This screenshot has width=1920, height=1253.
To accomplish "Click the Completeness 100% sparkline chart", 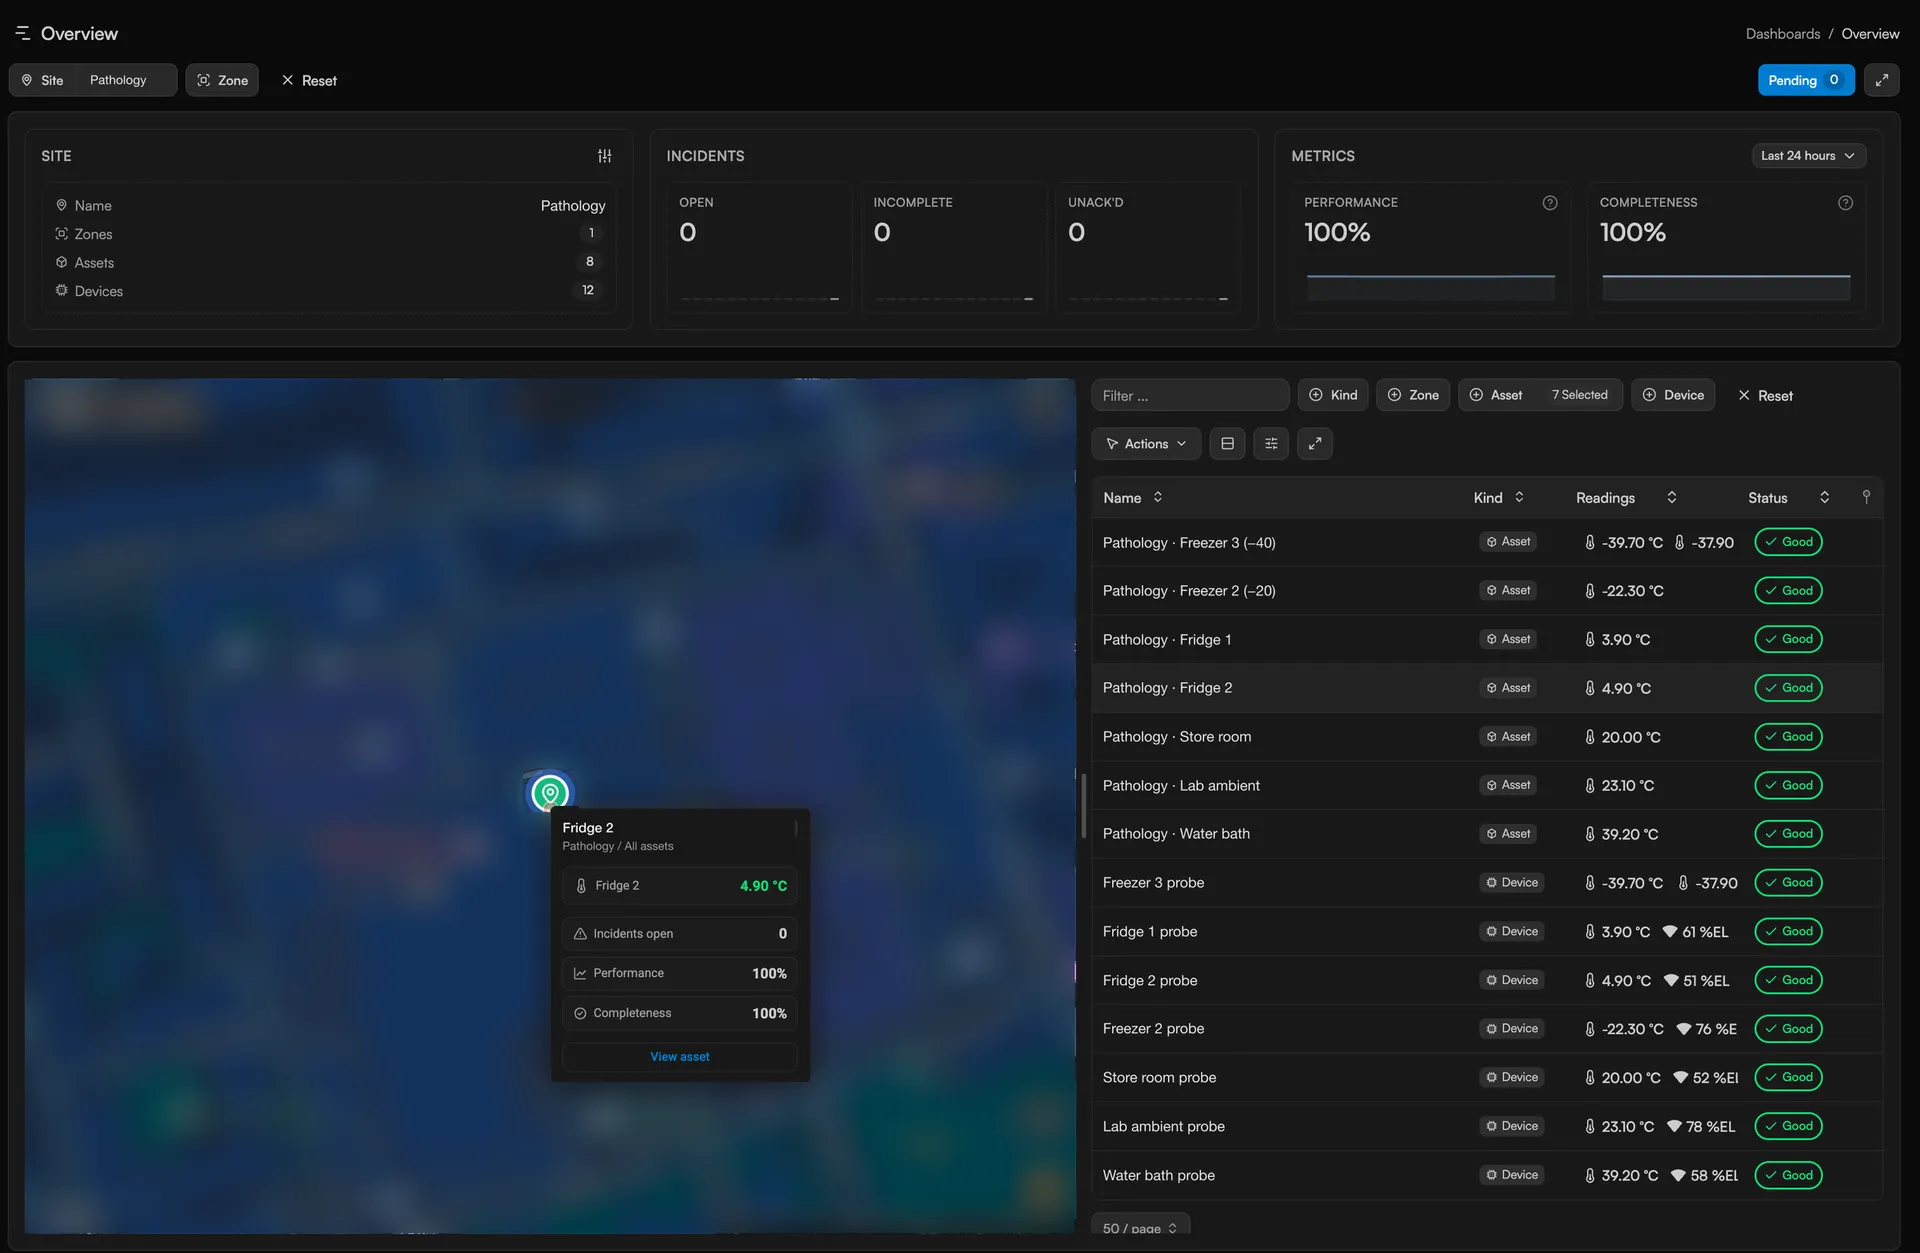I will [x=1726, y=287].
